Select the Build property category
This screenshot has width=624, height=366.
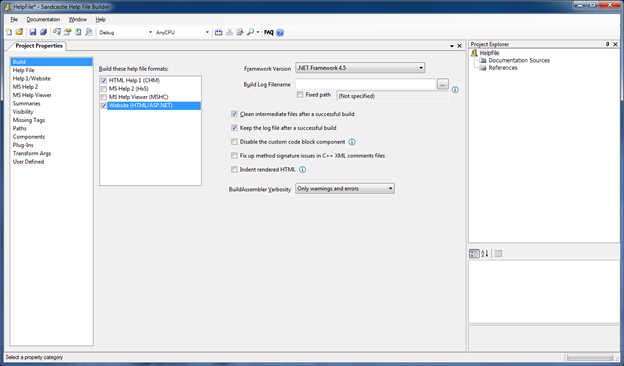52,62
